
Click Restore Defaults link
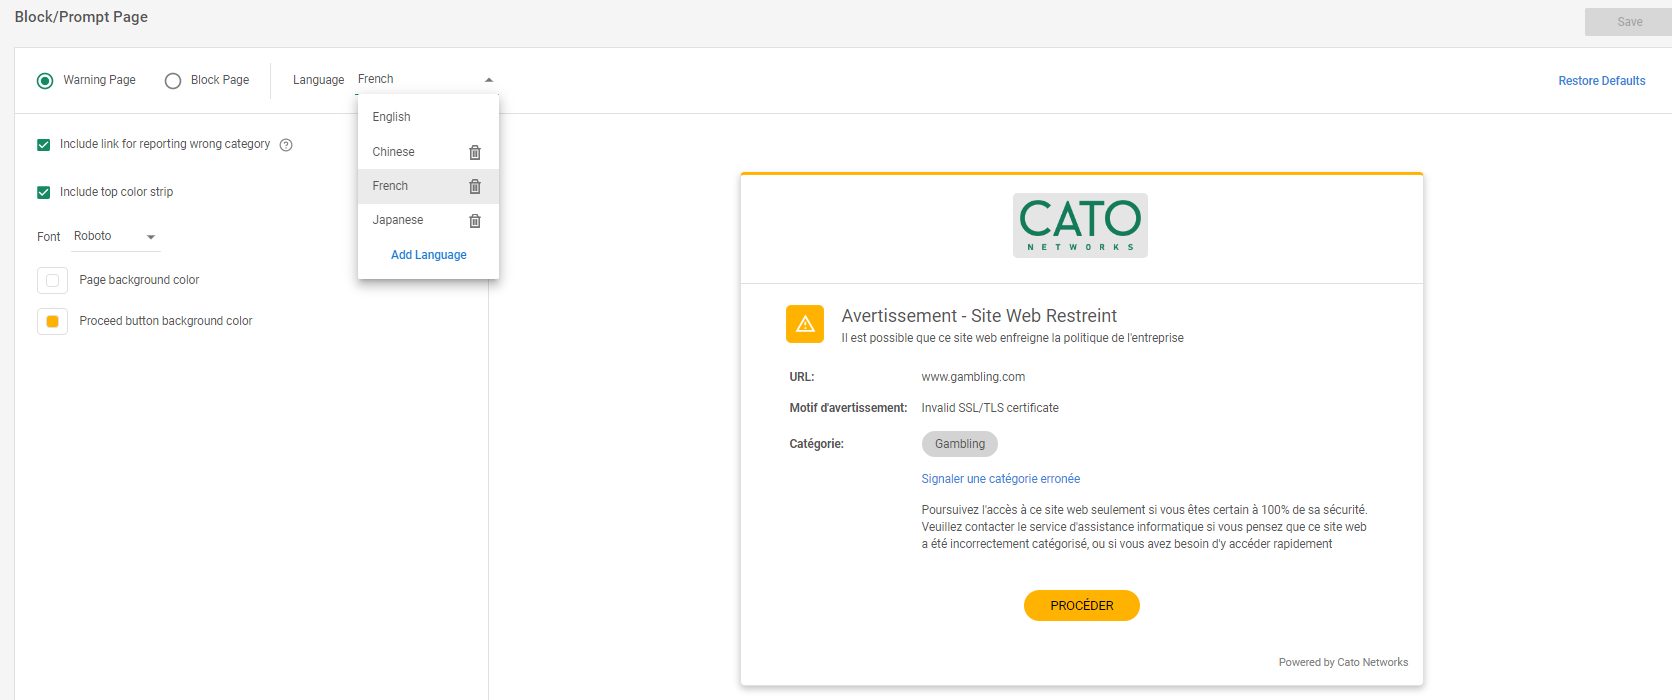click(x=1601, y=81)
